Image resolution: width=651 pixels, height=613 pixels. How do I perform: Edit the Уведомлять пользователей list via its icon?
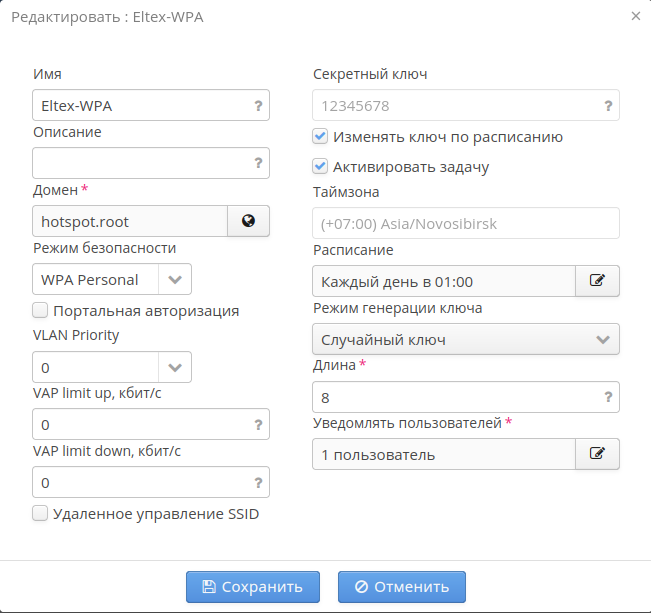[597, 454]
